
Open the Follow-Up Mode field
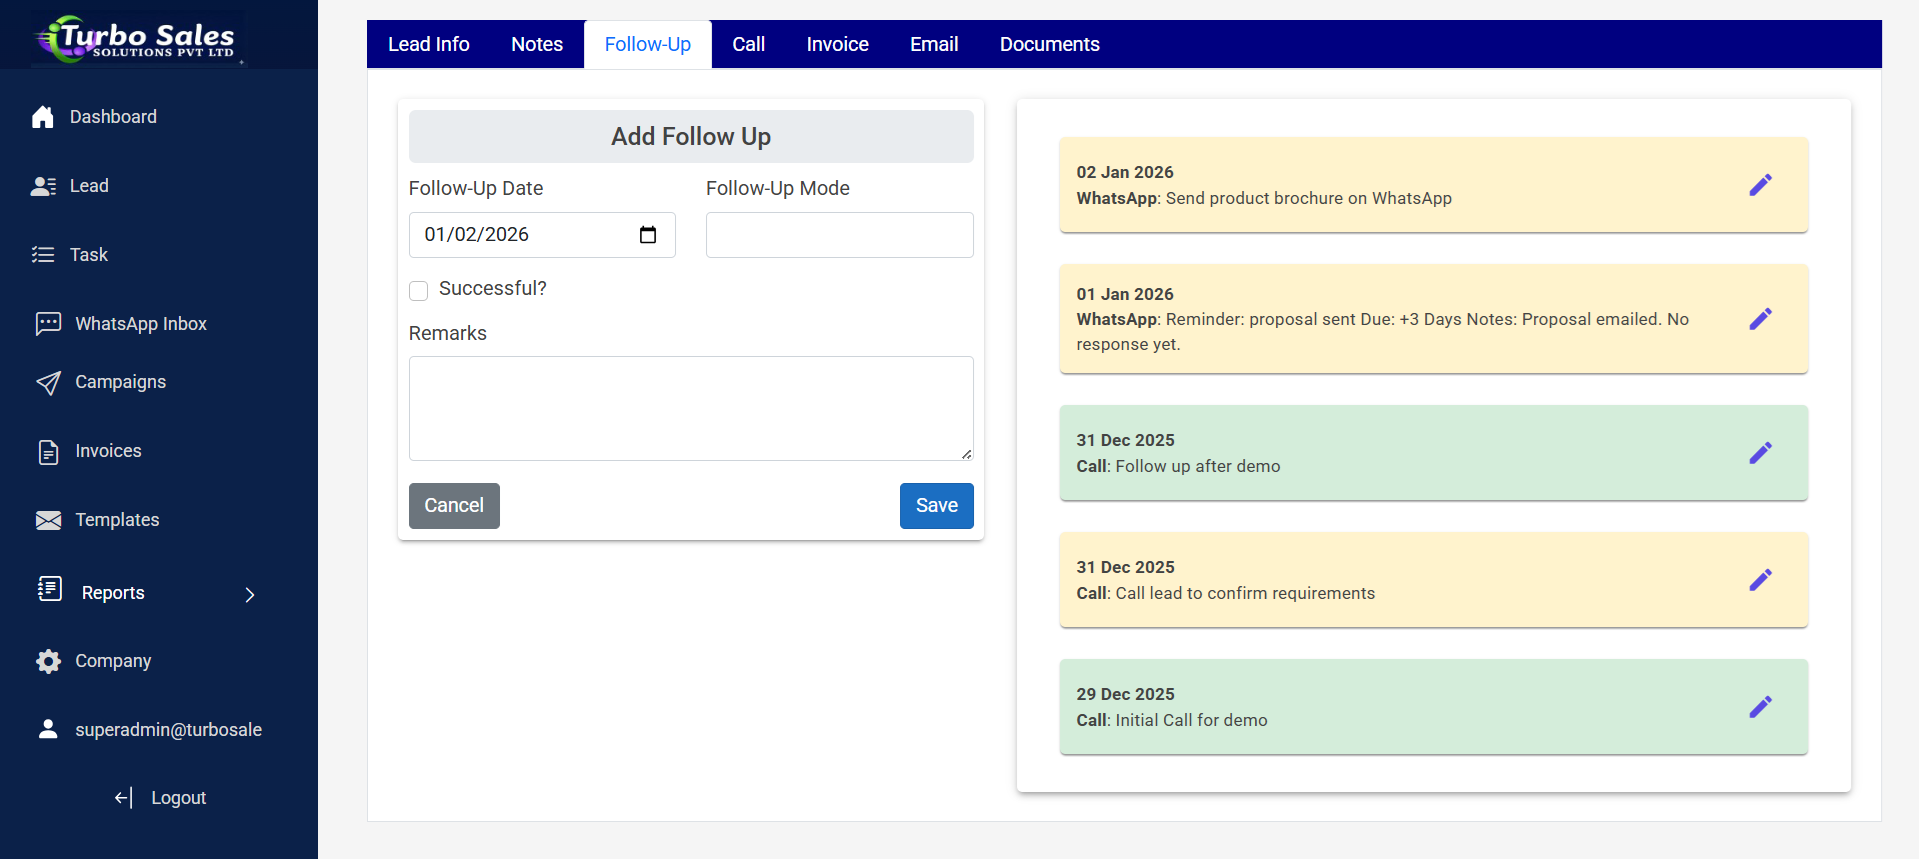839,235
